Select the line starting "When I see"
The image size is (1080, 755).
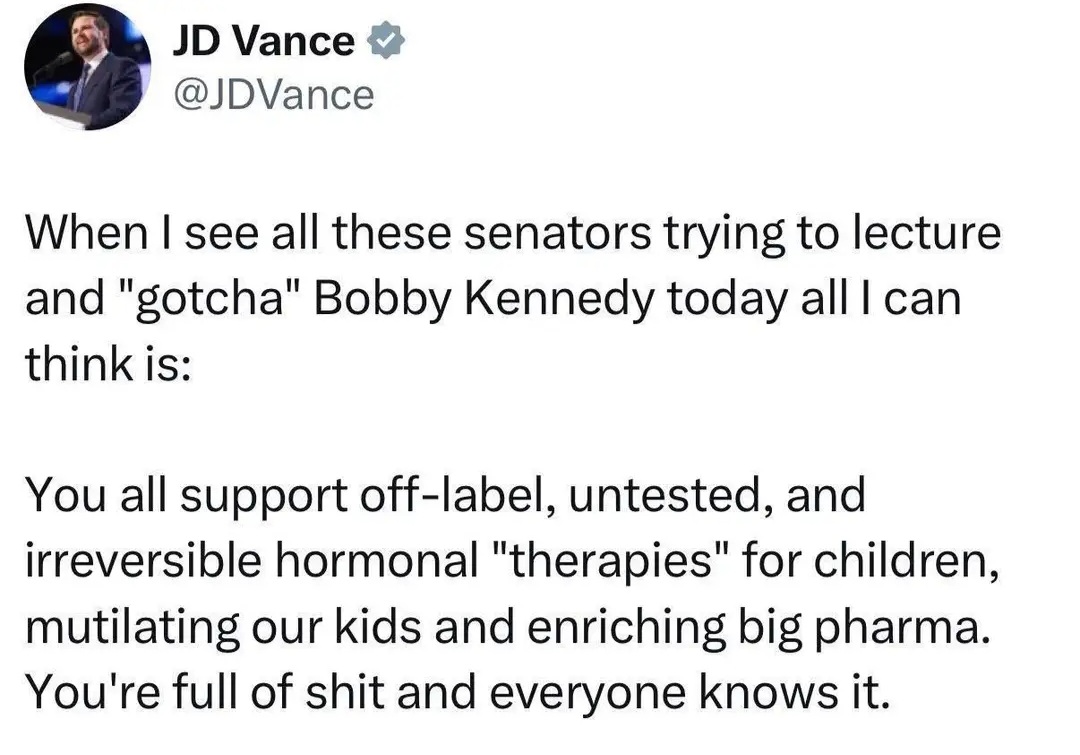(513, 234)
